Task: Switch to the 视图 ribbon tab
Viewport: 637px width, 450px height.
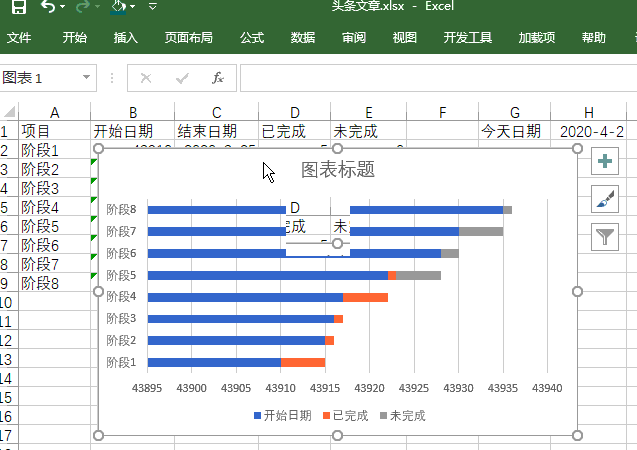Action: tap(405, 38)
